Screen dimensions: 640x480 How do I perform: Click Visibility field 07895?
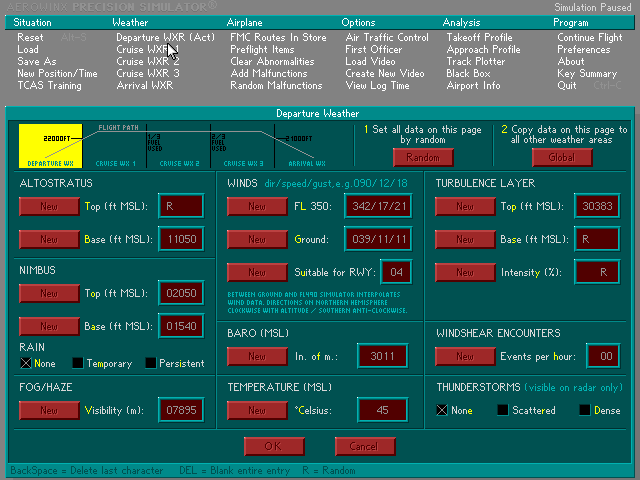click(181, 410)
